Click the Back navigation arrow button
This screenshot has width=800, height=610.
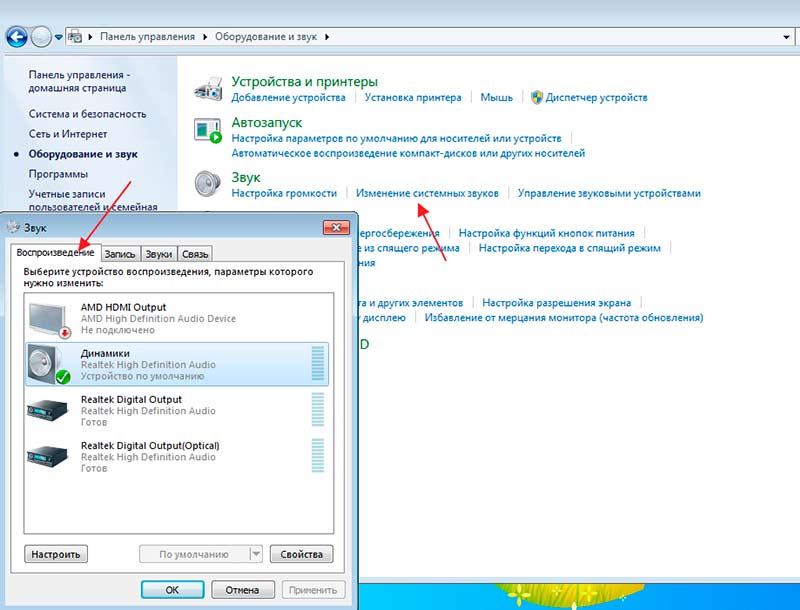tap(16, 37)
